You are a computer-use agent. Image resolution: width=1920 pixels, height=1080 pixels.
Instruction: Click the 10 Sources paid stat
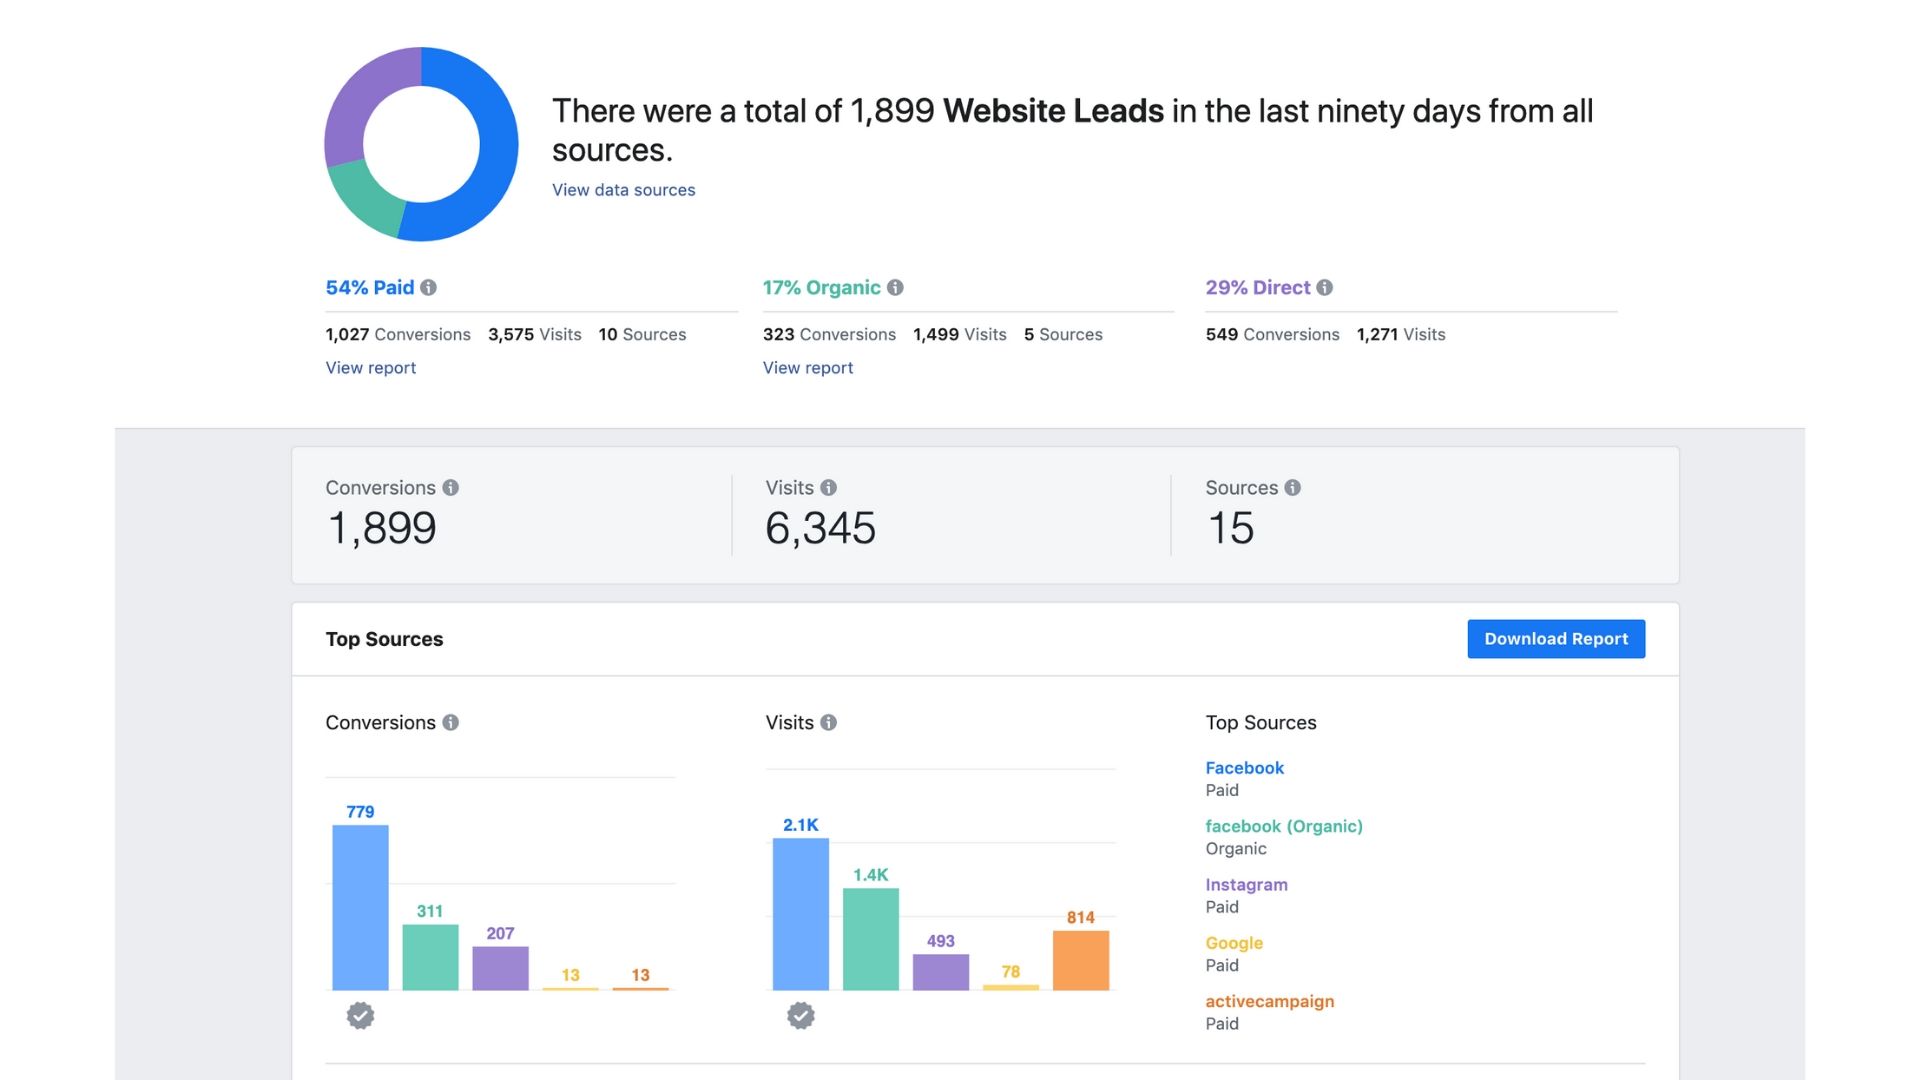642,334
